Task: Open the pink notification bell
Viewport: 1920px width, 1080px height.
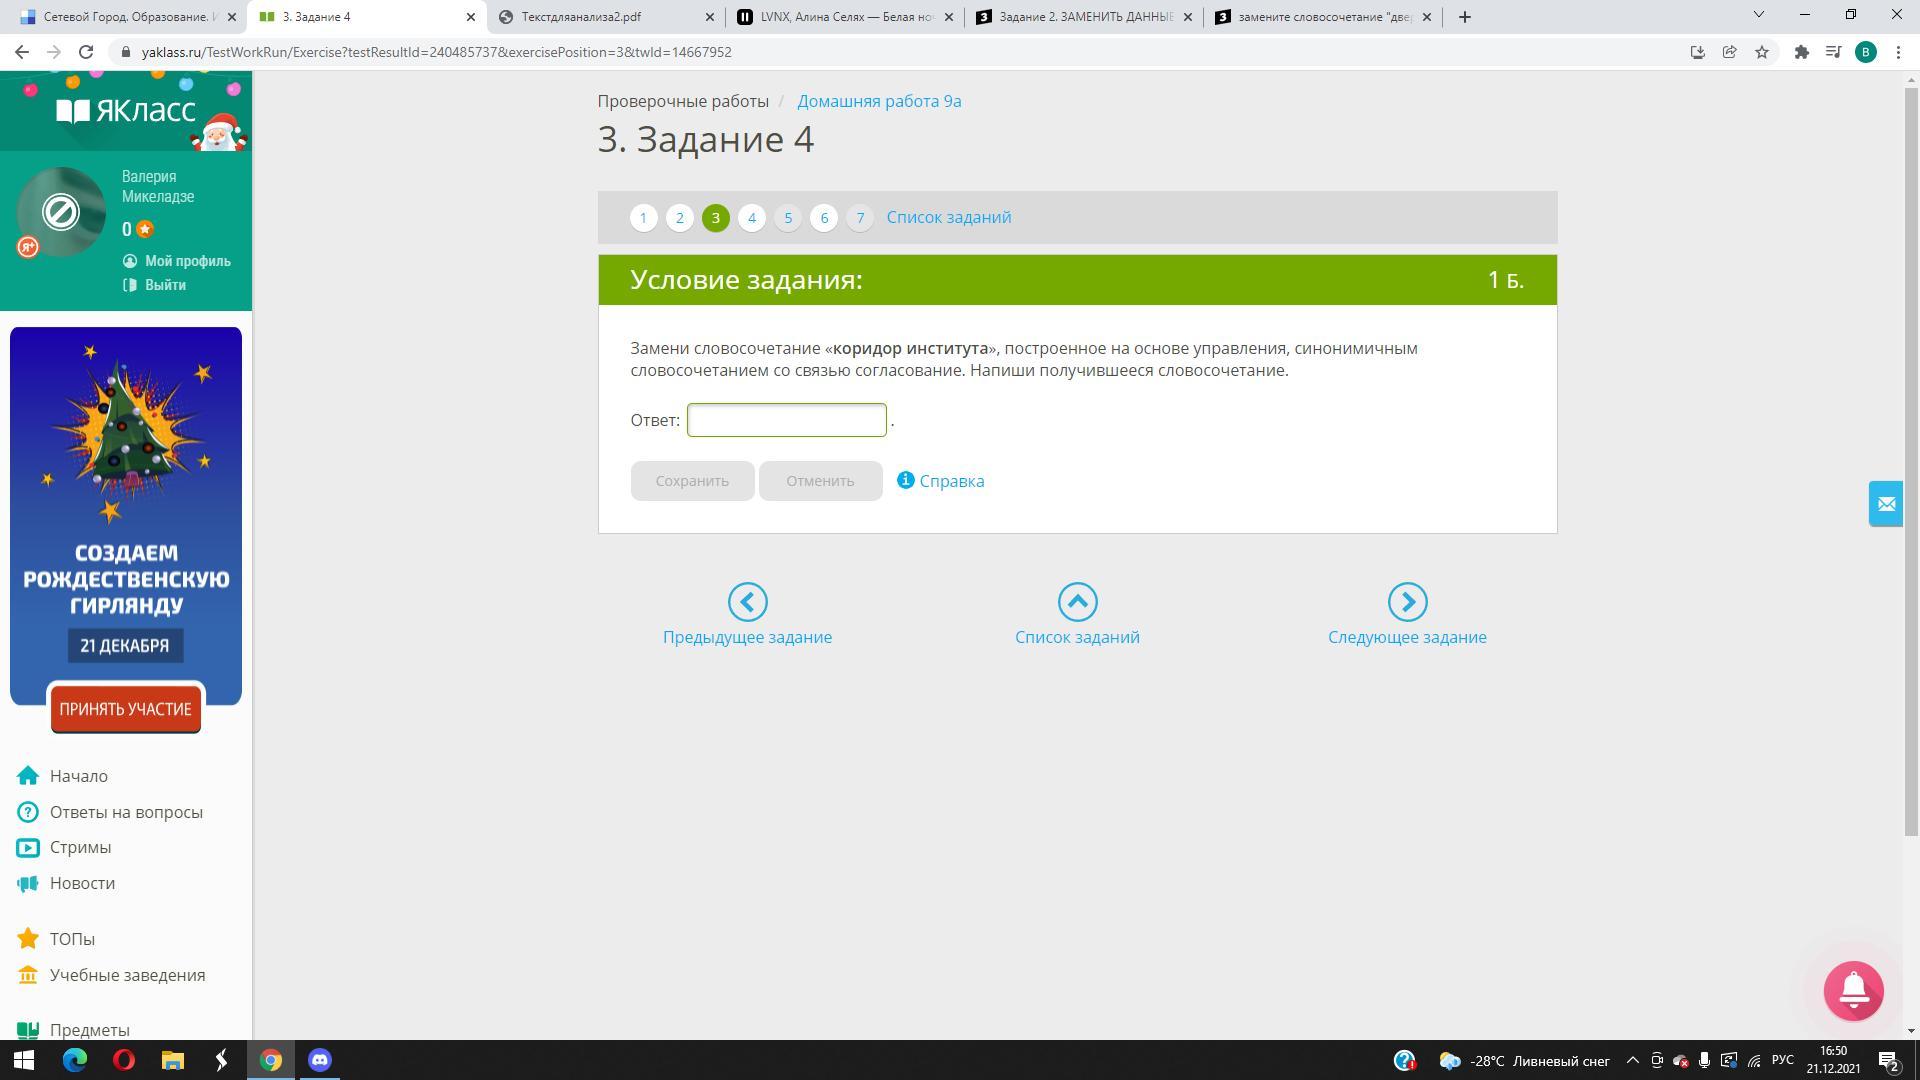Action: tap(1853, 991)
